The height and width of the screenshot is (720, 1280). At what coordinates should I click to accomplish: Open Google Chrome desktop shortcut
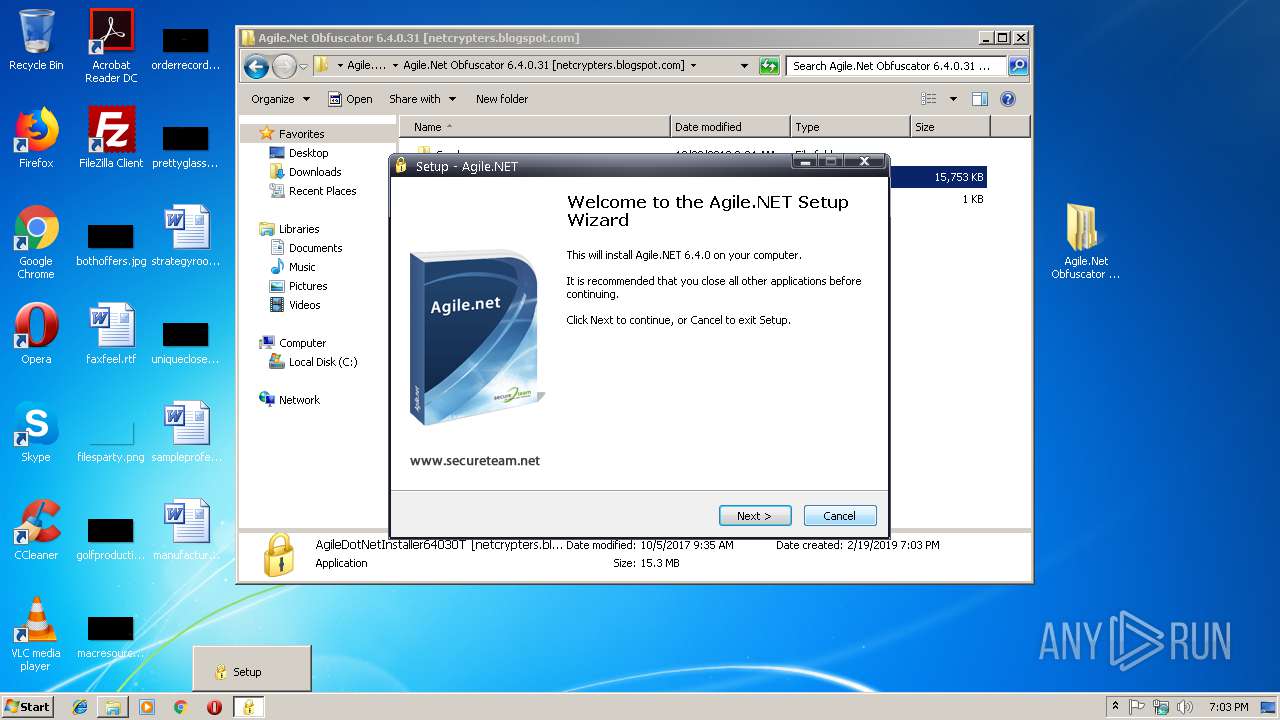tap(36, 242)
